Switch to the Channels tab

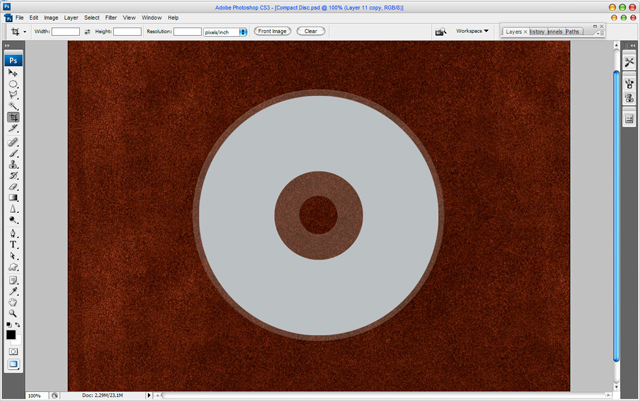[555, 32]
